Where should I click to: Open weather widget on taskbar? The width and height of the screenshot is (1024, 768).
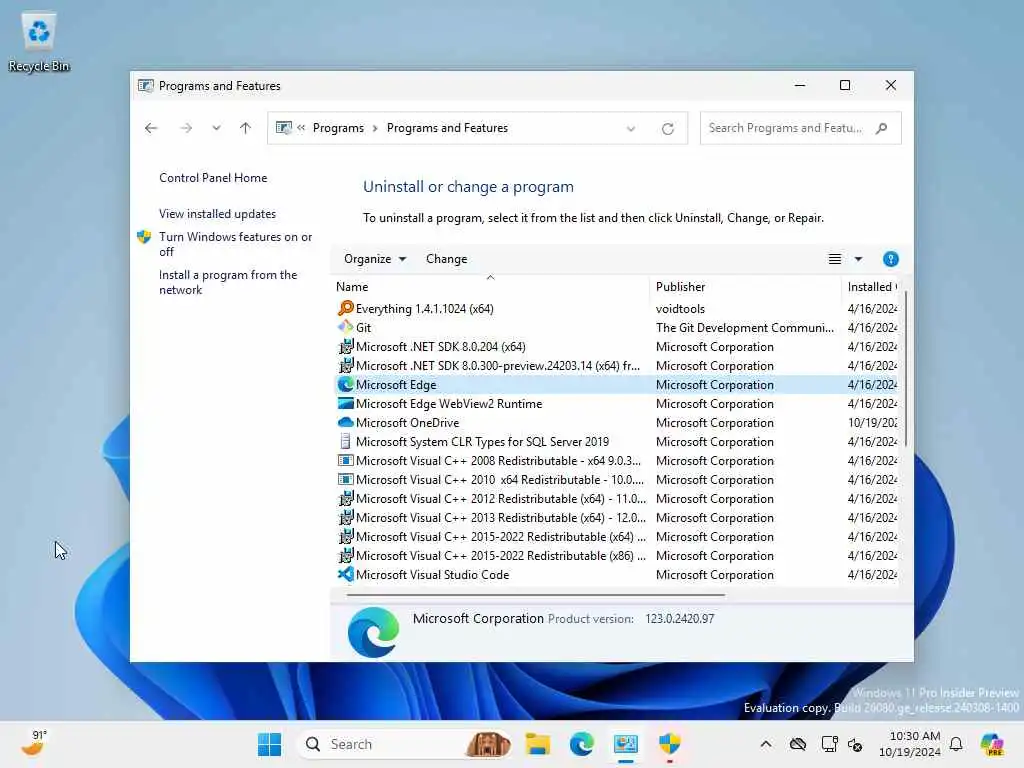coord(33,744)
